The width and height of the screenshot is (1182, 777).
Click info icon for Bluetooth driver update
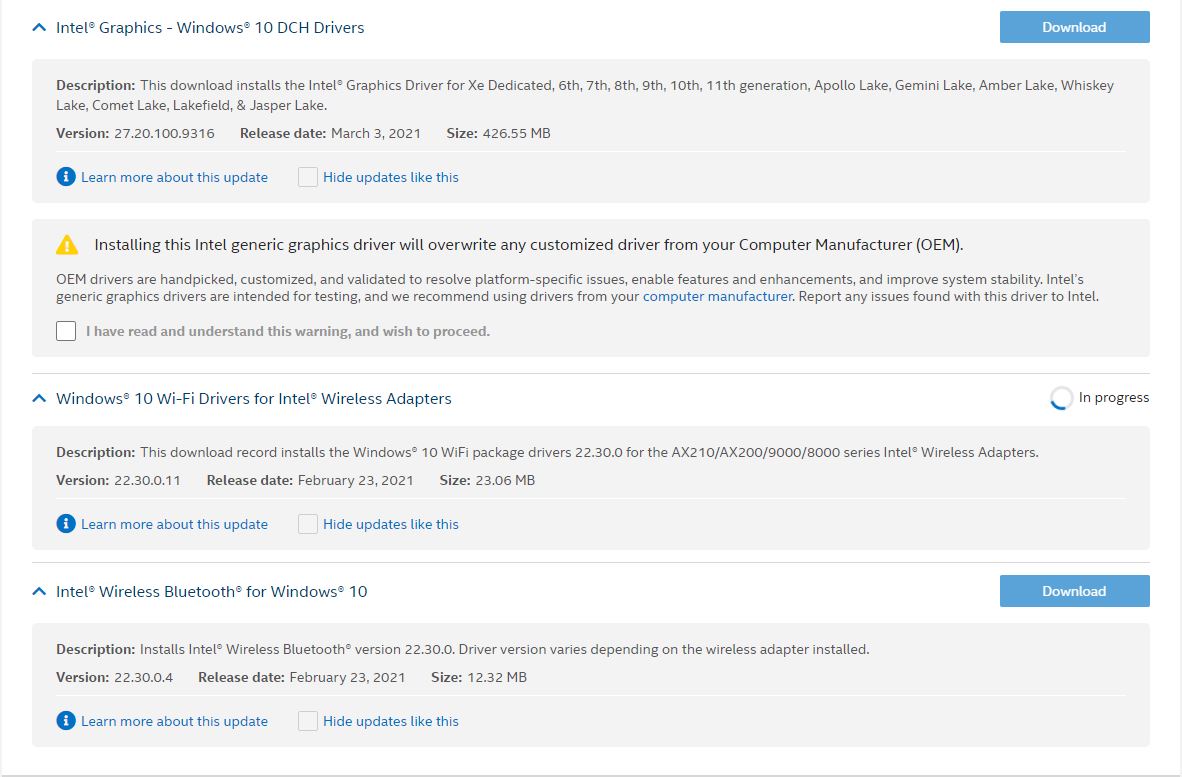tap(66, 720)
